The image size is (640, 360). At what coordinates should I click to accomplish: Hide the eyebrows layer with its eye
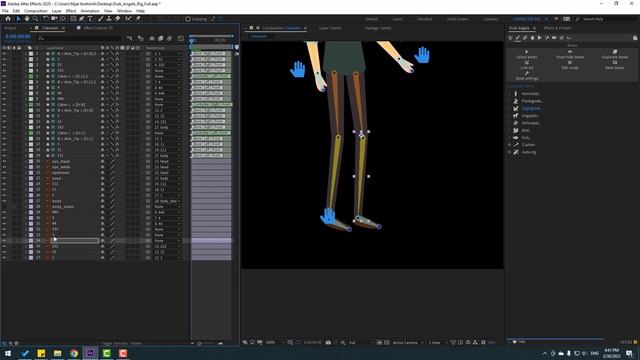4,173
